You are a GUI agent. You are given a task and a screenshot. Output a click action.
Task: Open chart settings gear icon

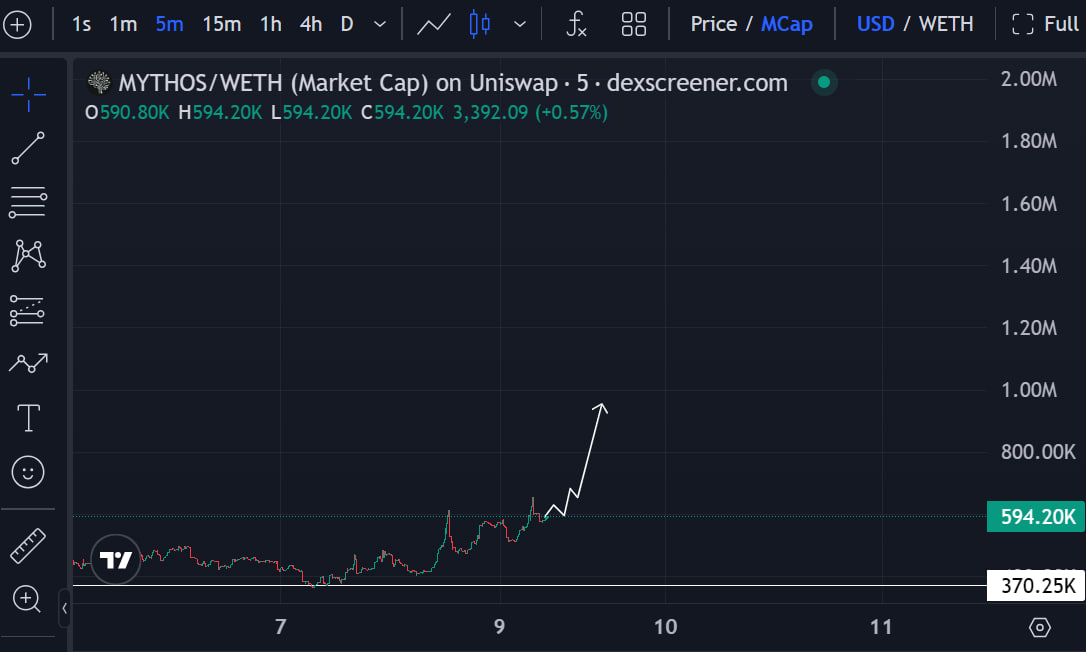(1040, 628)
